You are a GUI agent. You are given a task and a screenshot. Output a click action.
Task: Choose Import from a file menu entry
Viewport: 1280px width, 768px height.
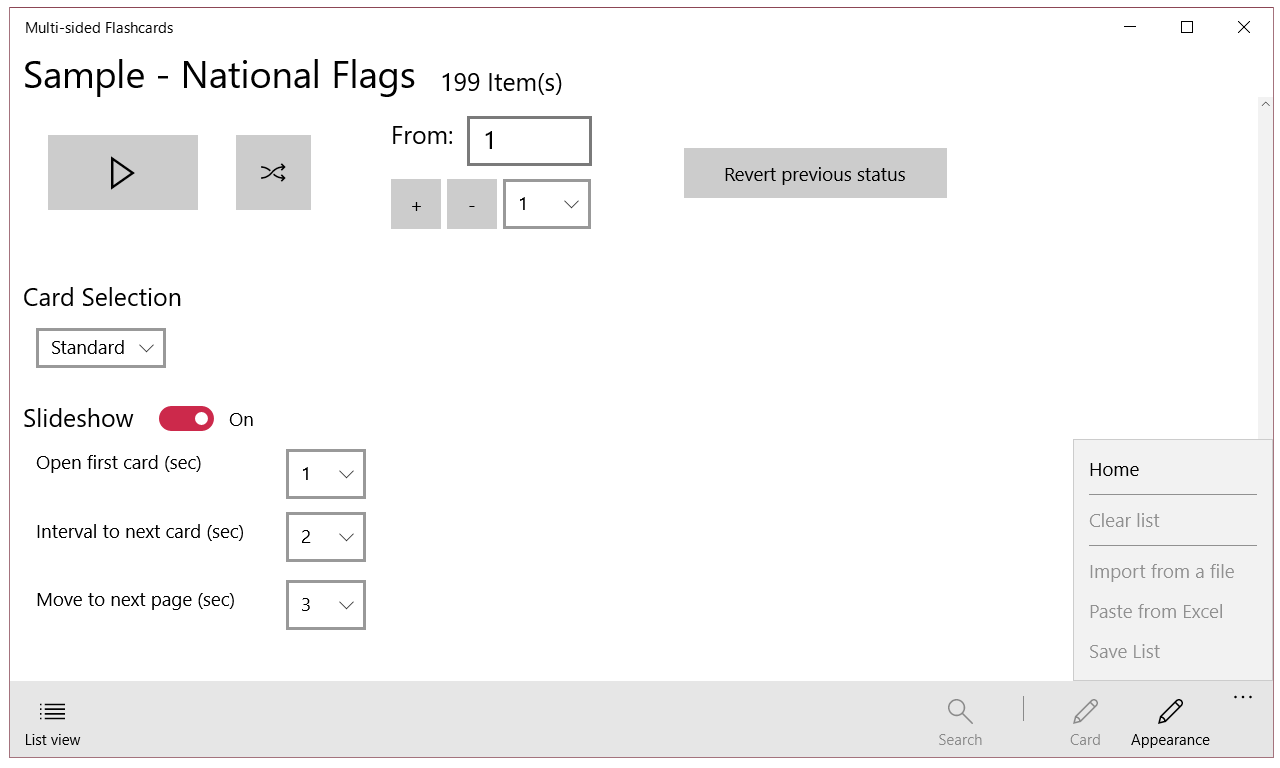pos(1162,572)
